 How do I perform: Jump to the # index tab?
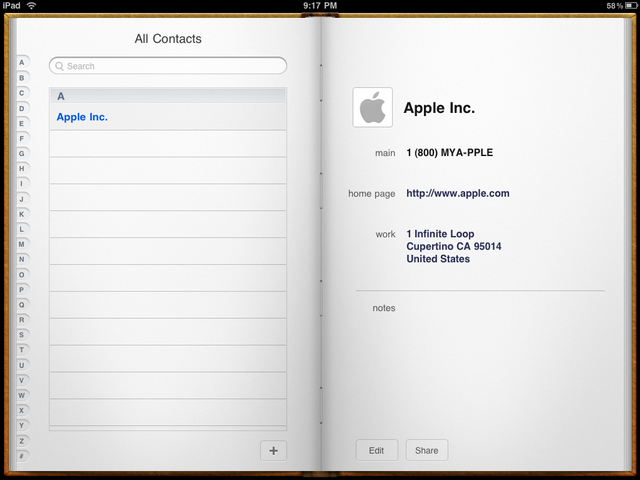[x=22, y=456]
